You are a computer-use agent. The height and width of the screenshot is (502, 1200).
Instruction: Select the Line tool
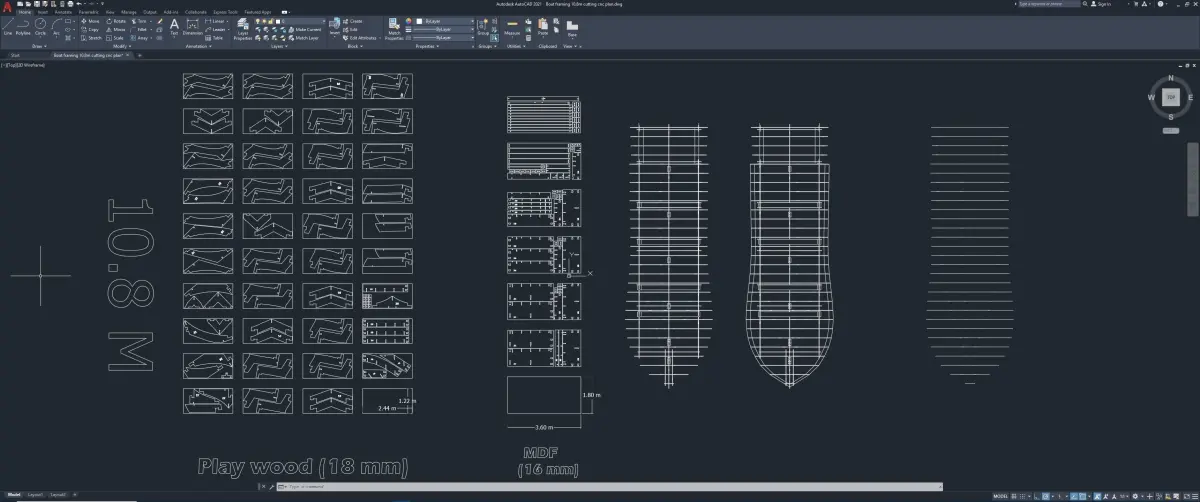coord(8,26)
